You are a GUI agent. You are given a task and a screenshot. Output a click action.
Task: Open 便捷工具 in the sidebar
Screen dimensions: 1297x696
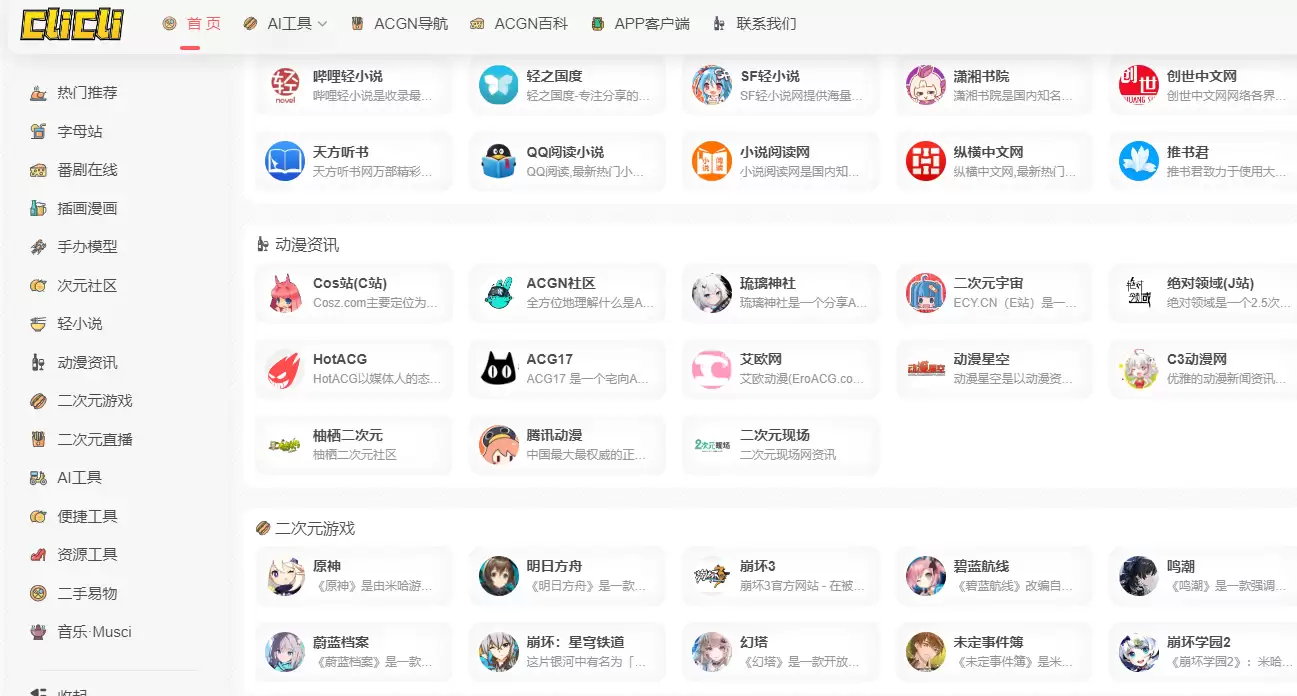point(87,516)
